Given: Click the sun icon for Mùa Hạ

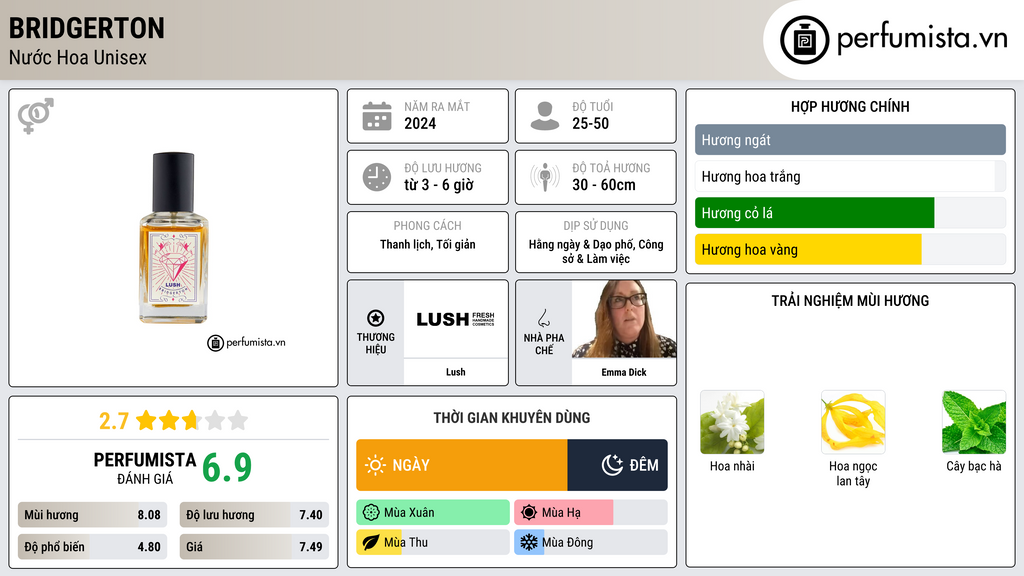Looking at the screenshot, I should (529, 513).
